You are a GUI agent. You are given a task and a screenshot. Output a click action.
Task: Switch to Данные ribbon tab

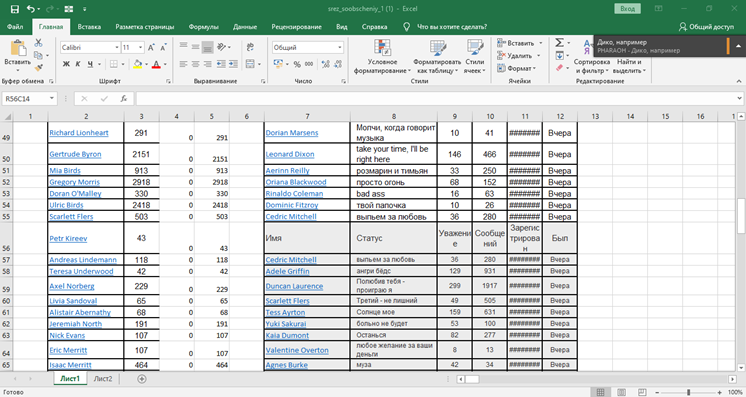point(245,27)
